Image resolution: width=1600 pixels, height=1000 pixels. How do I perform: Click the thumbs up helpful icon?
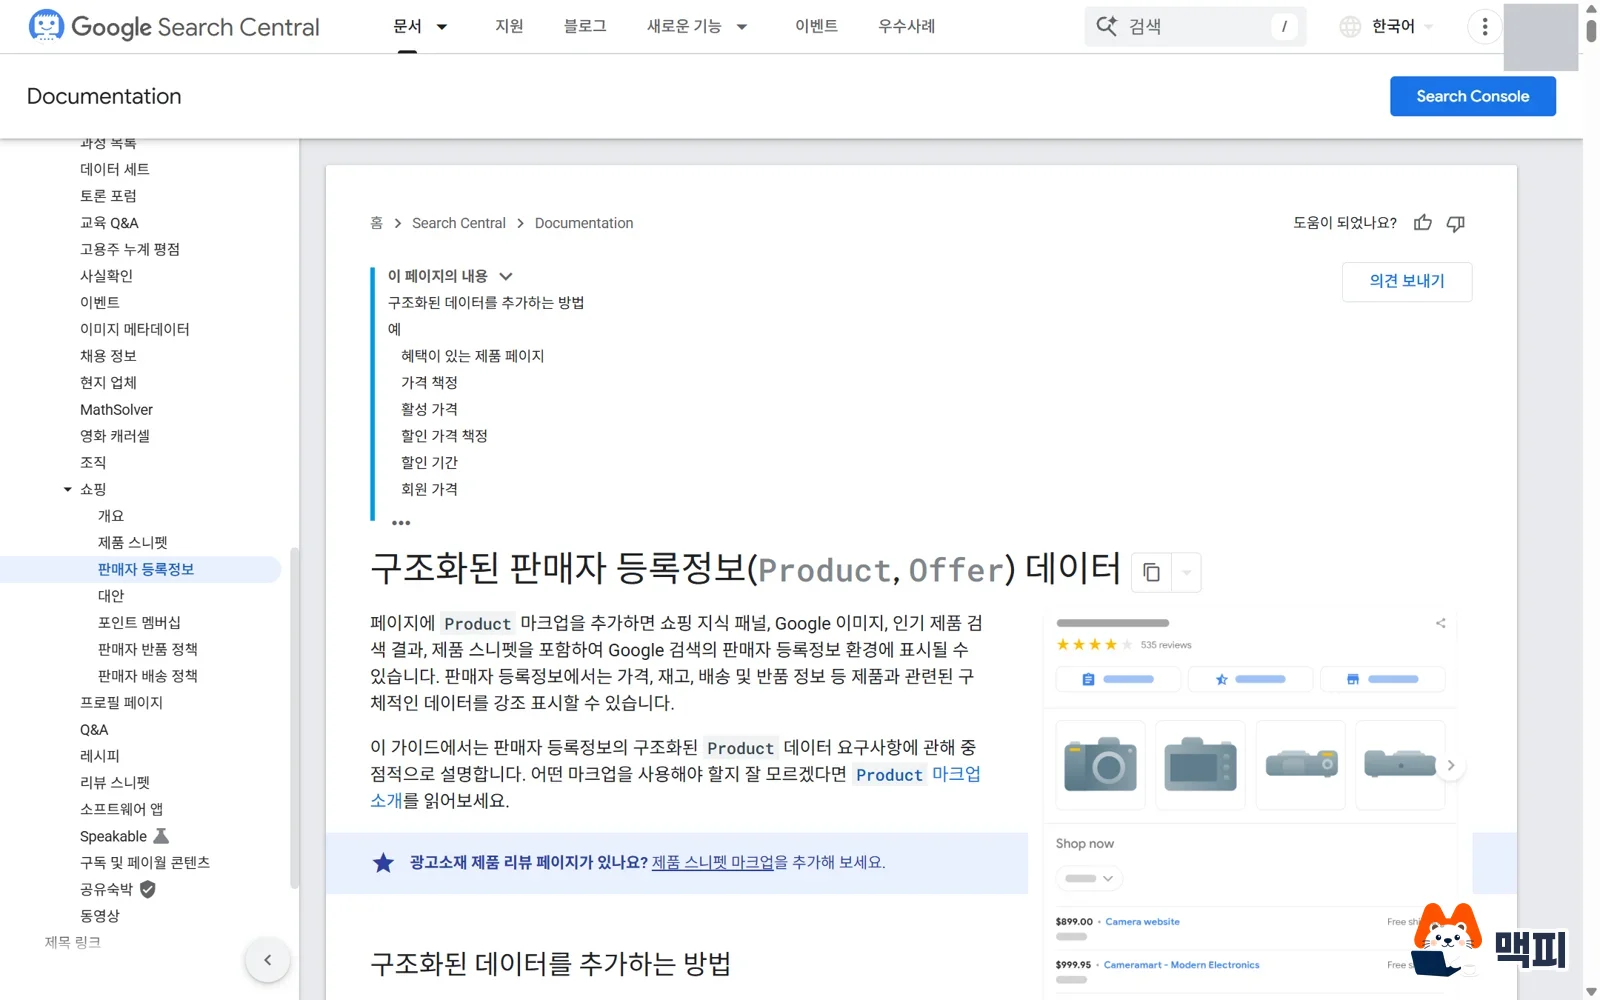pyautogui.click(x=1423, y=223)
